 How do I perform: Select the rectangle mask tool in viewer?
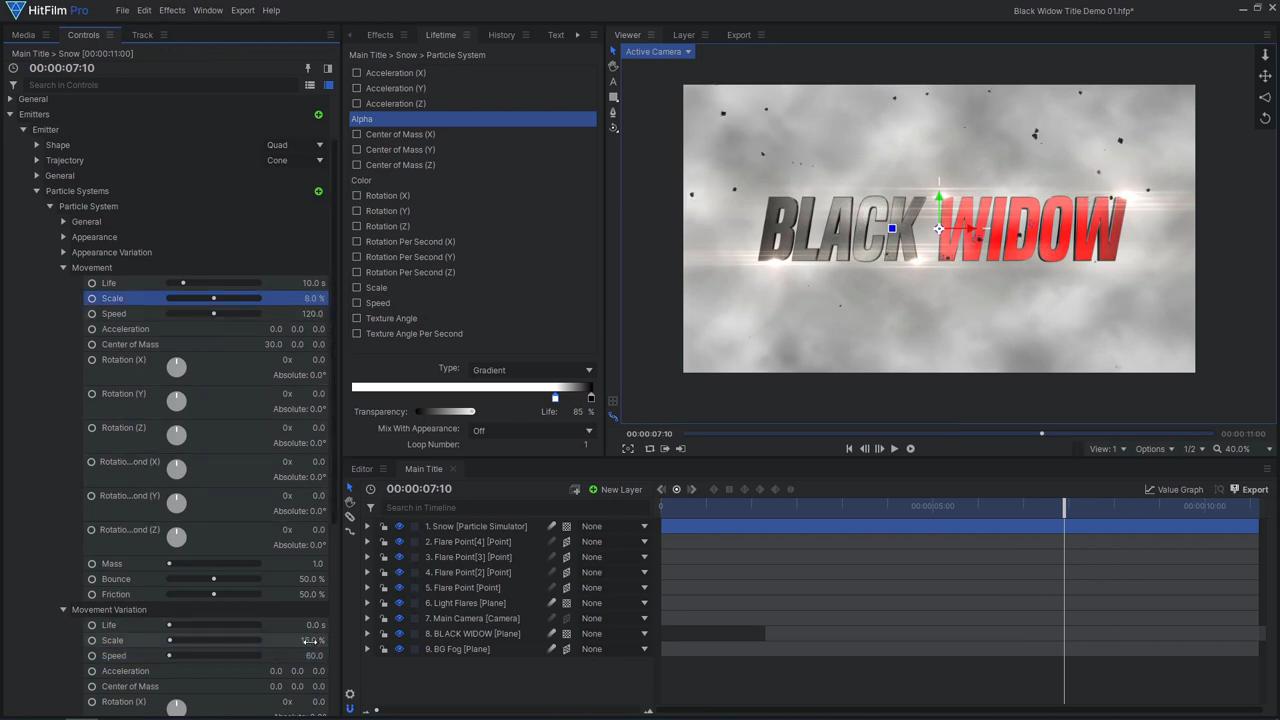[613, 97]
